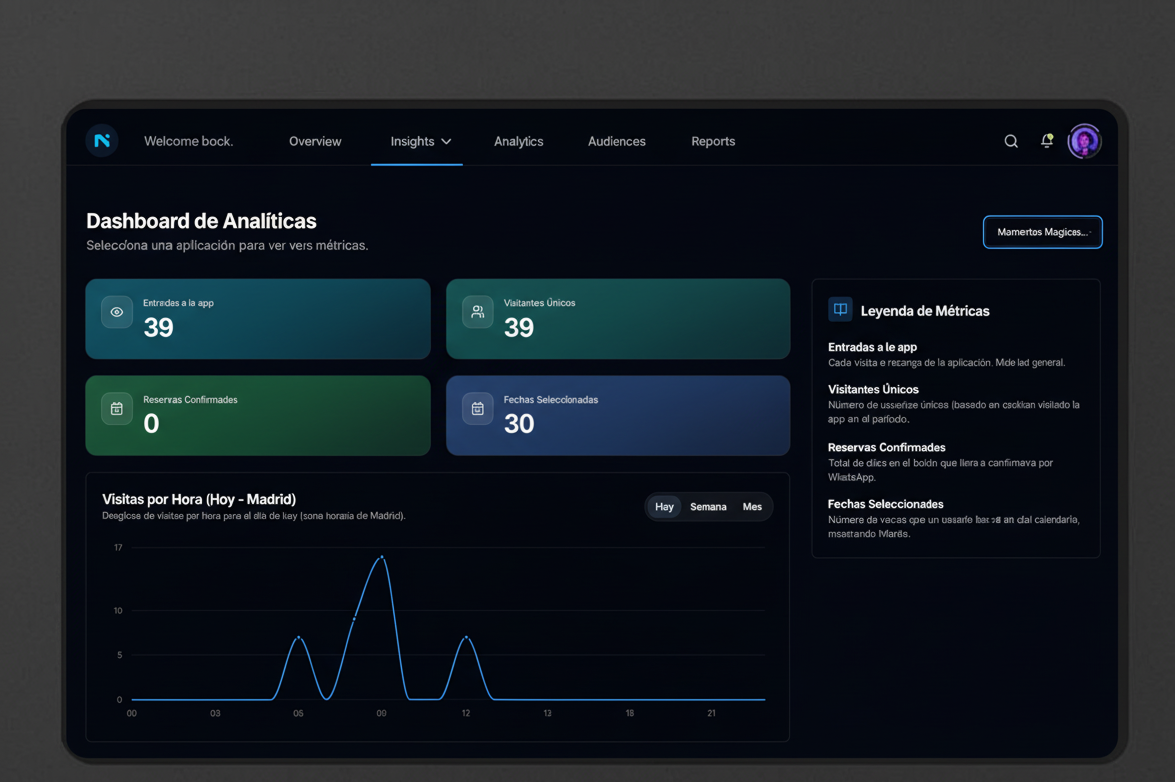The width and height of the screenshot is (1175, 782).
Task: Open the Analytics tab
Action: pos(518,141)
